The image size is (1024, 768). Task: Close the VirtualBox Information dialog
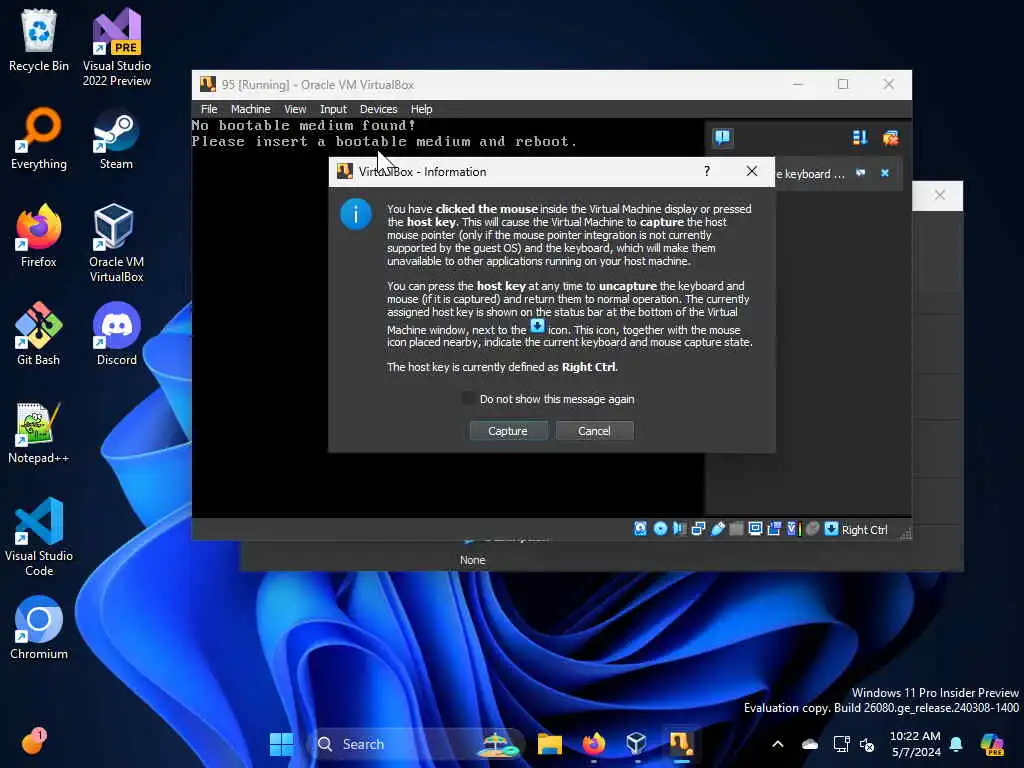click(x=752, y=171)
